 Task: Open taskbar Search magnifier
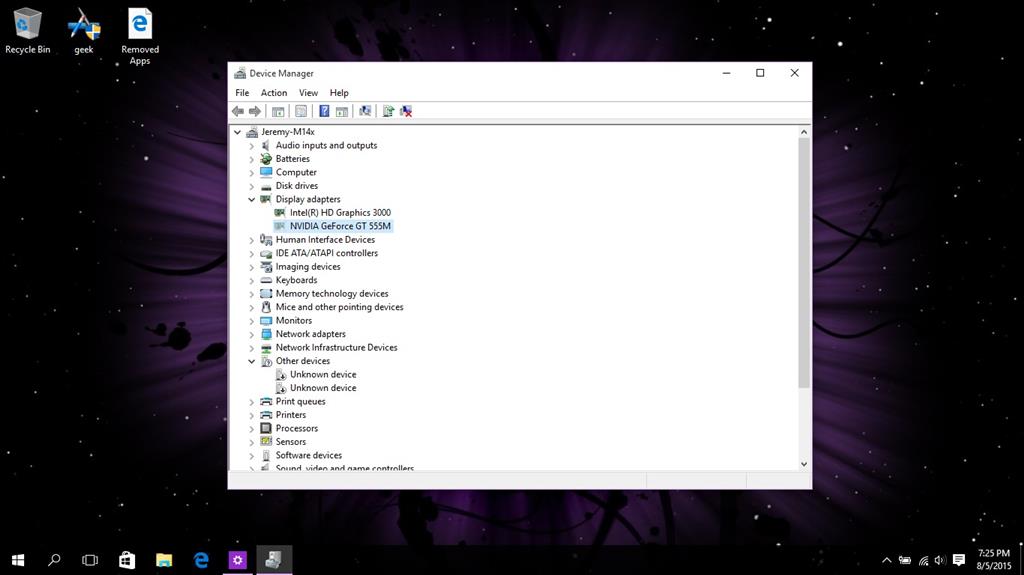coord(54,560)
